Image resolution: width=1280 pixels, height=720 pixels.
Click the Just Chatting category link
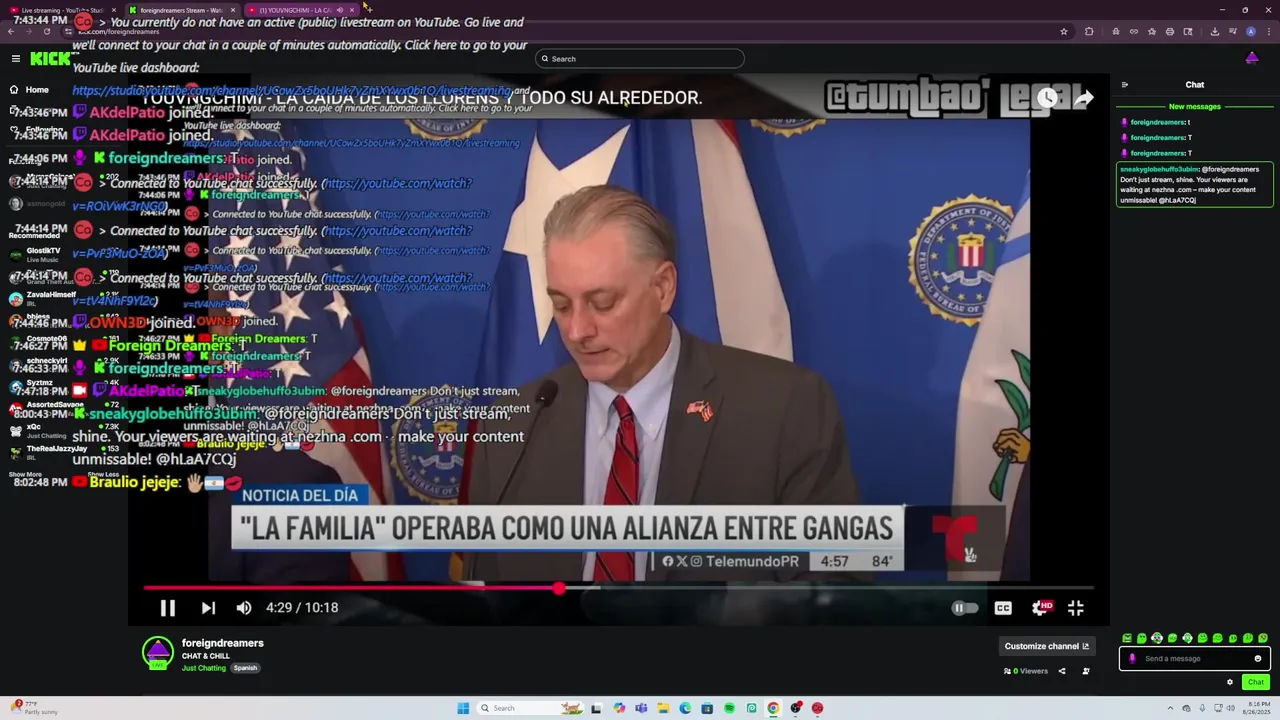coord(204,668)
